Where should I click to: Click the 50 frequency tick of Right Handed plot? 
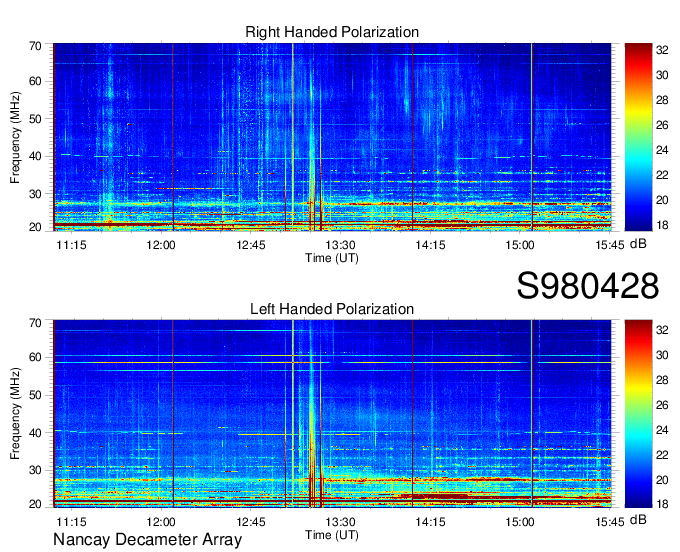click(35, 119)
